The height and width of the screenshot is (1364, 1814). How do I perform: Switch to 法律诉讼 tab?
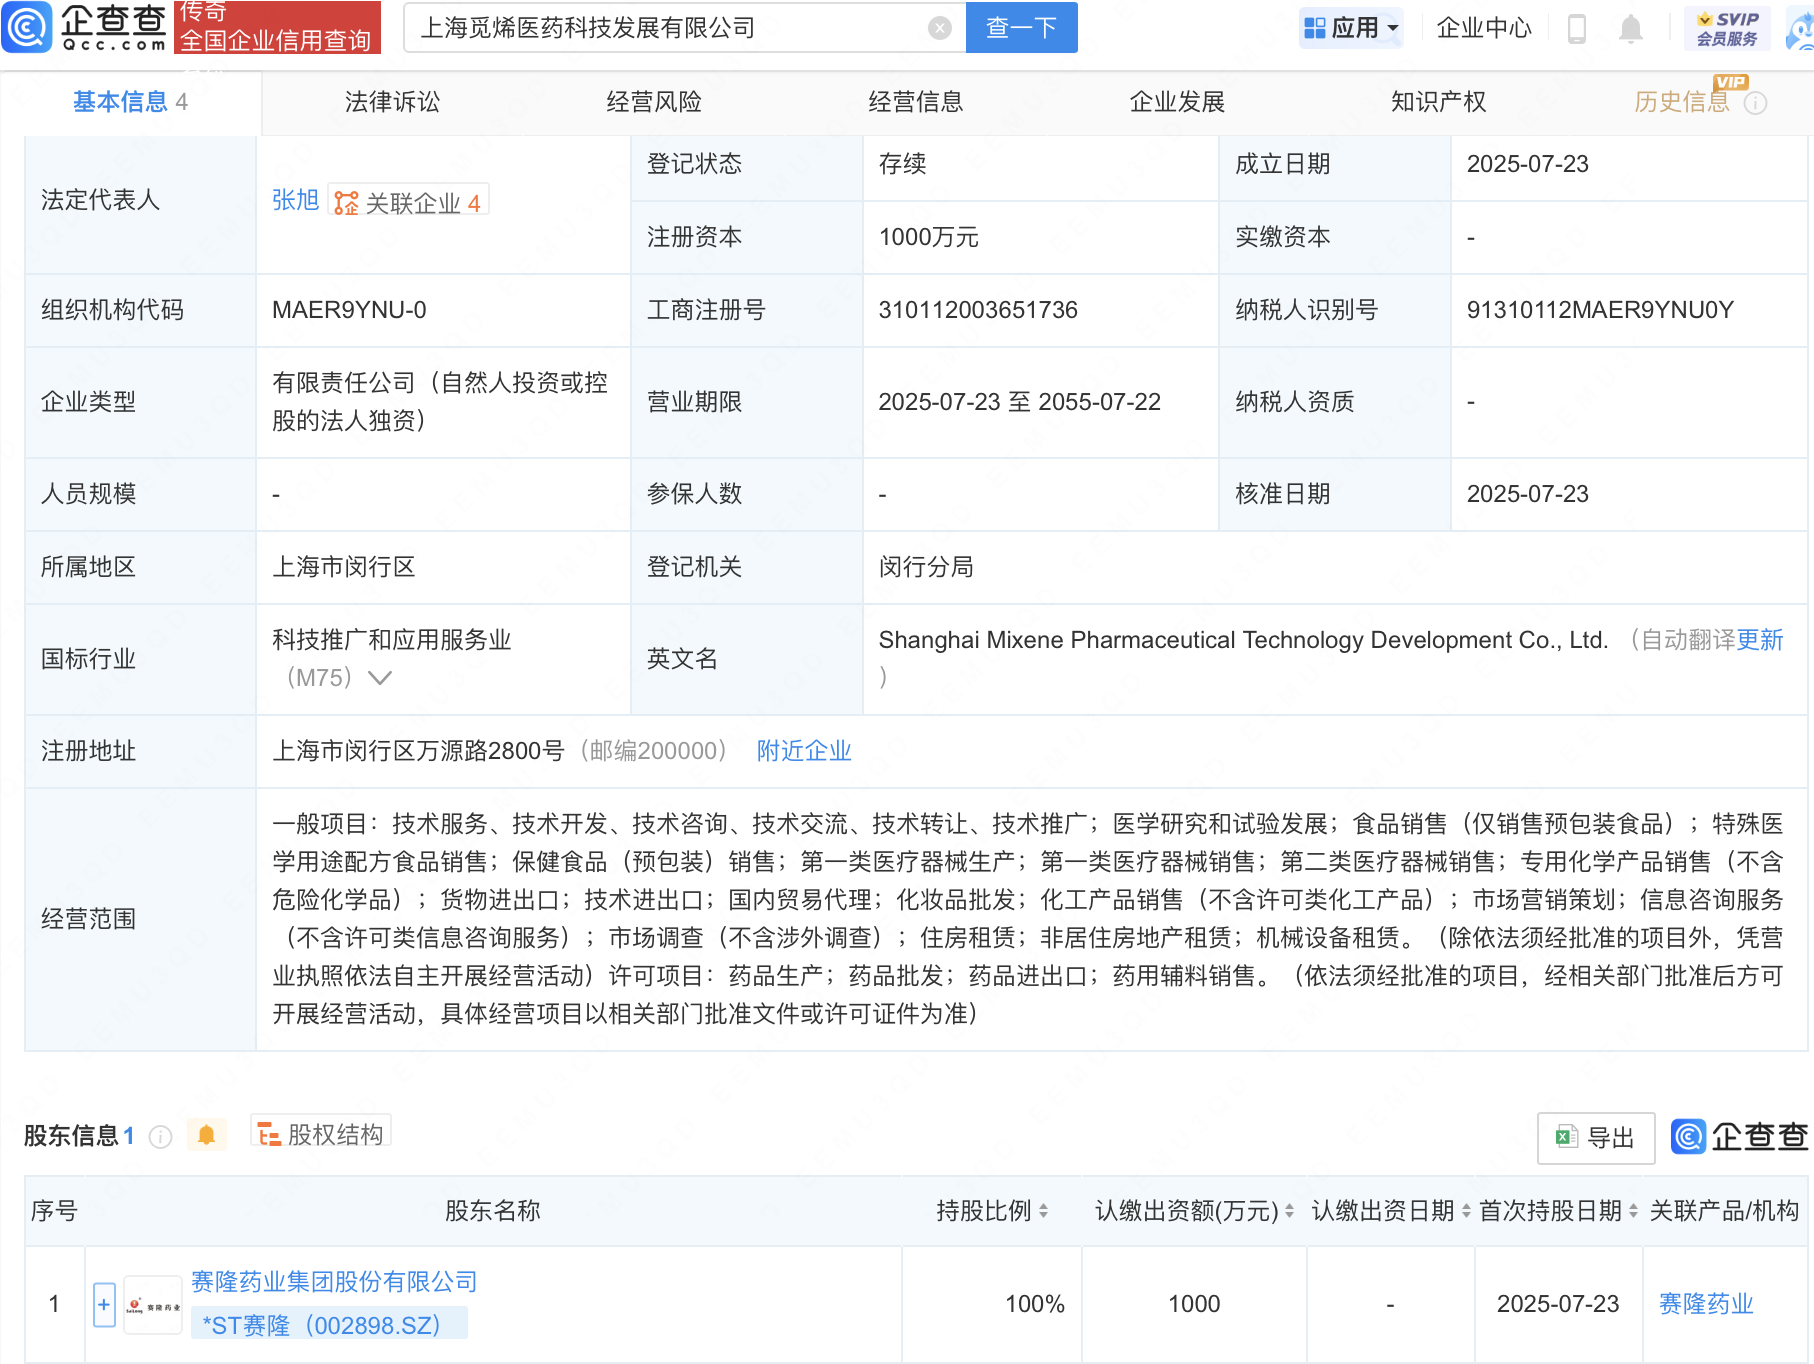(x=392, y=102)
